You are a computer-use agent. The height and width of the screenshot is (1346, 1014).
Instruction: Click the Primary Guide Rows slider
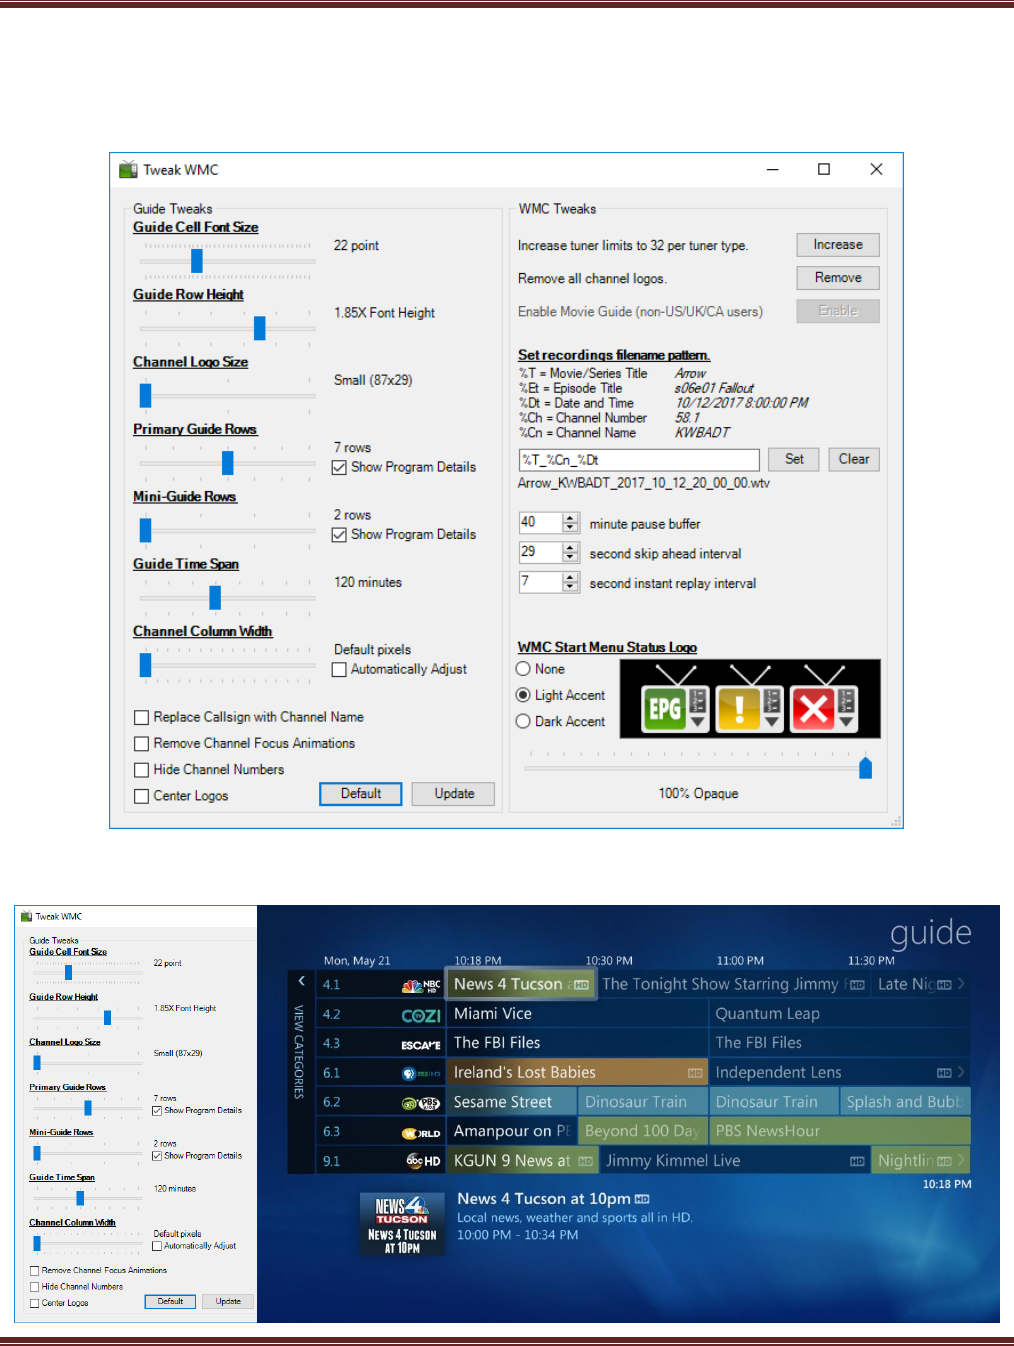[226, 462]
